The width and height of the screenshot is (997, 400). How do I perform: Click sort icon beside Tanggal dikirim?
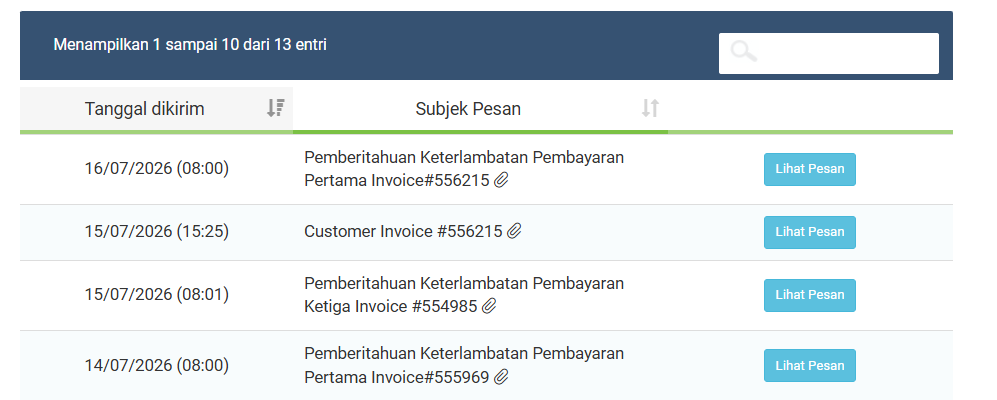[x=275, y=108]
